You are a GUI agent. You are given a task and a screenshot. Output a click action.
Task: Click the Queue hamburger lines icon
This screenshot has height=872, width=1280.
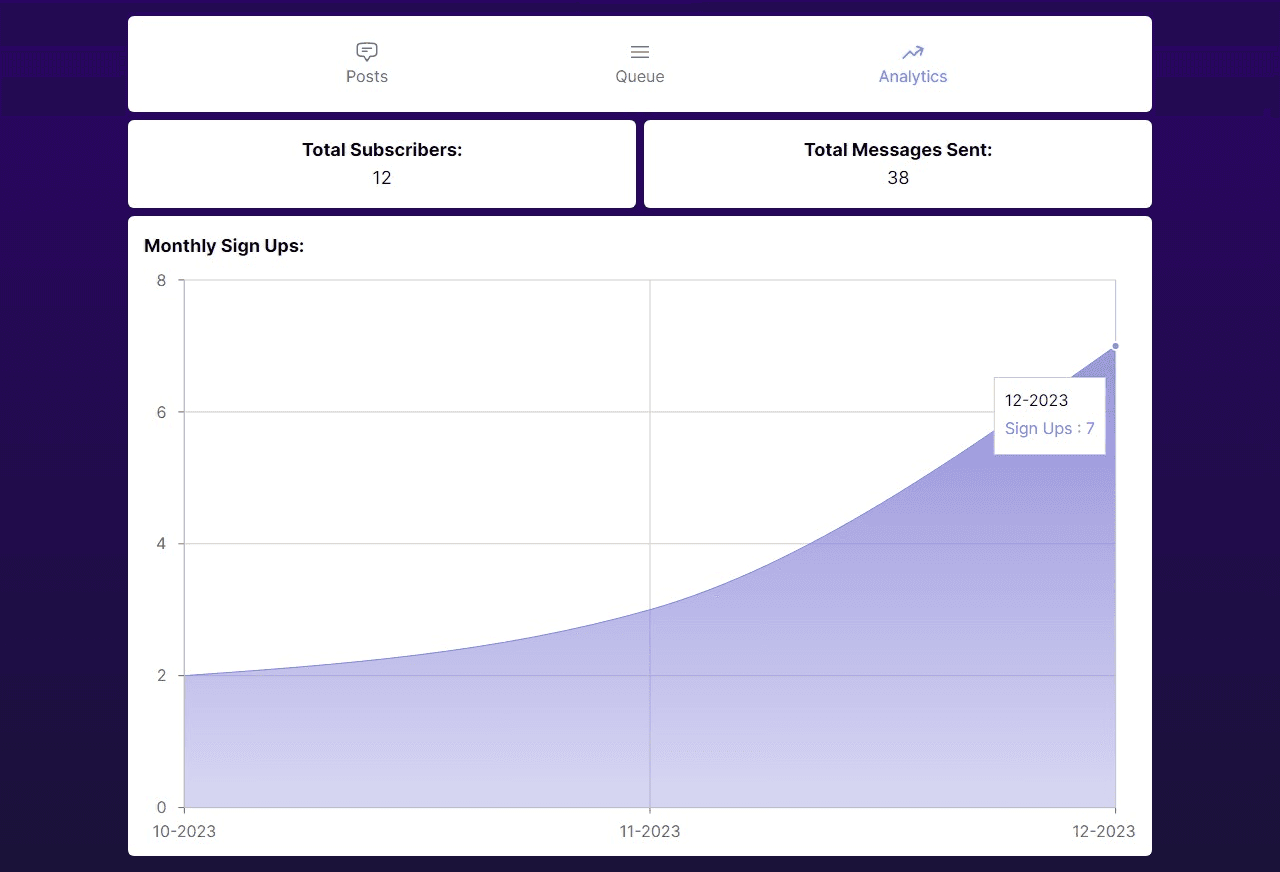[640, 52]
